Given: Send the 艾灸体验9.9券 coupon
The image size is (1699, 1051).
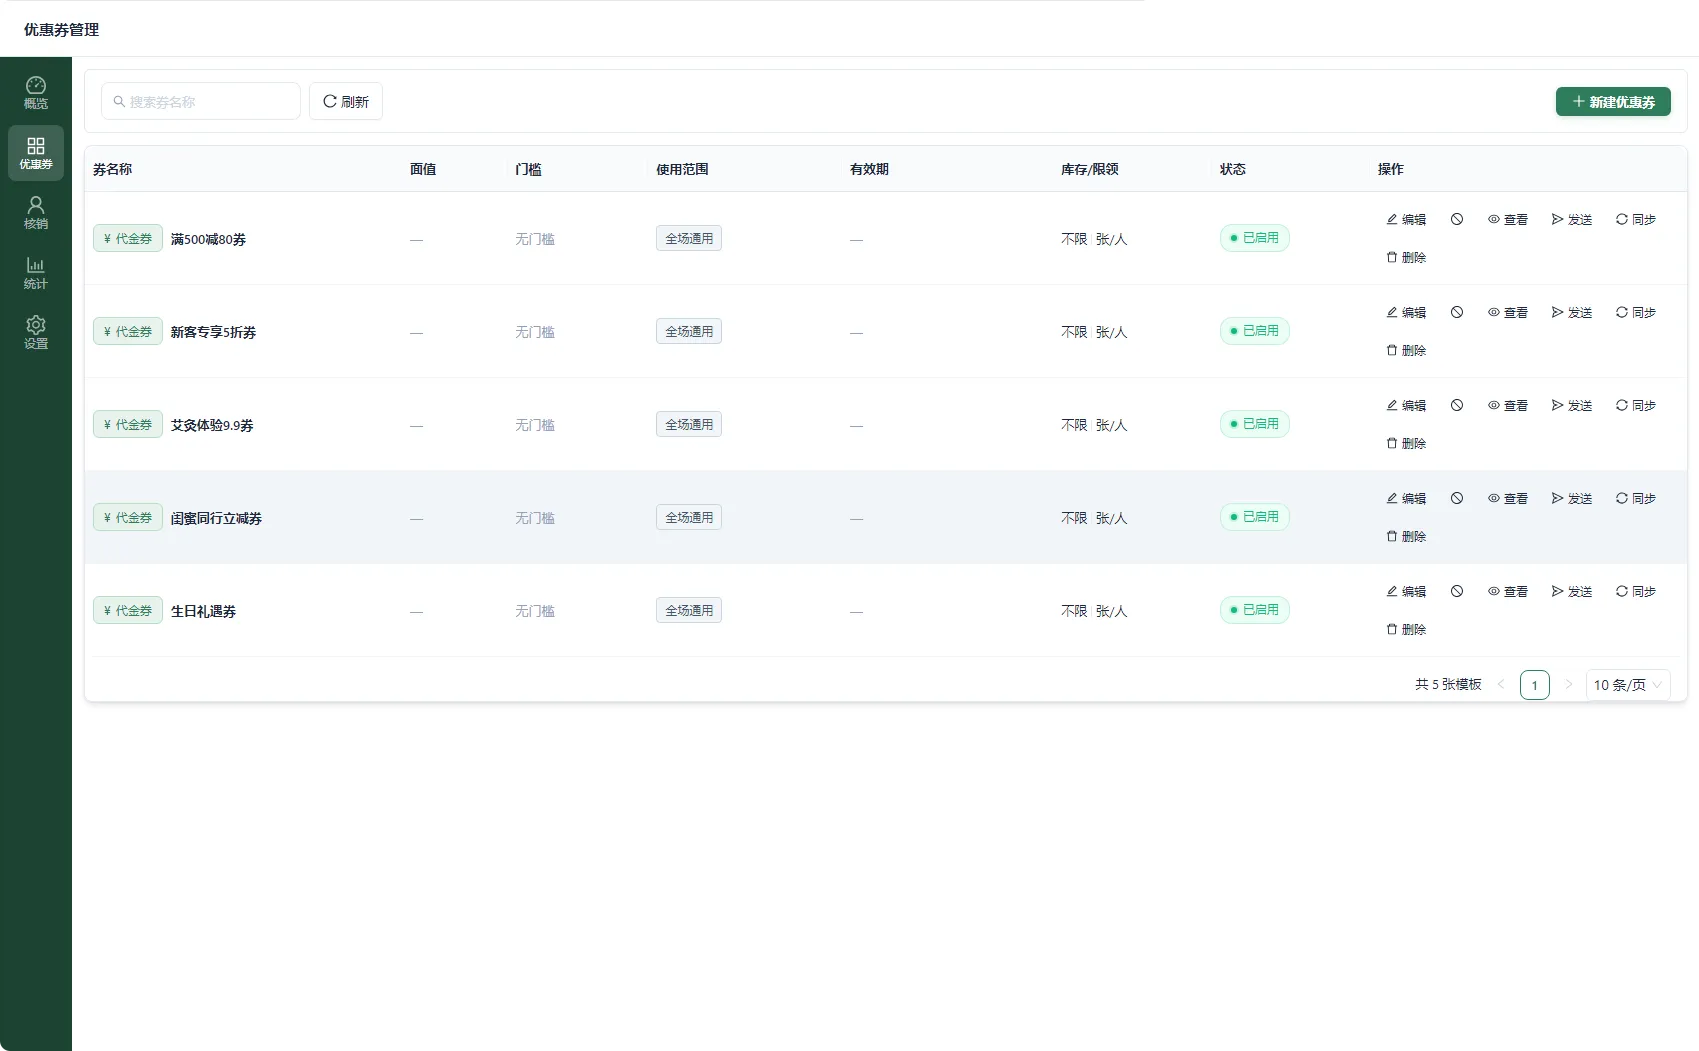Looking at the screenshot, I should pos(1572,406).
